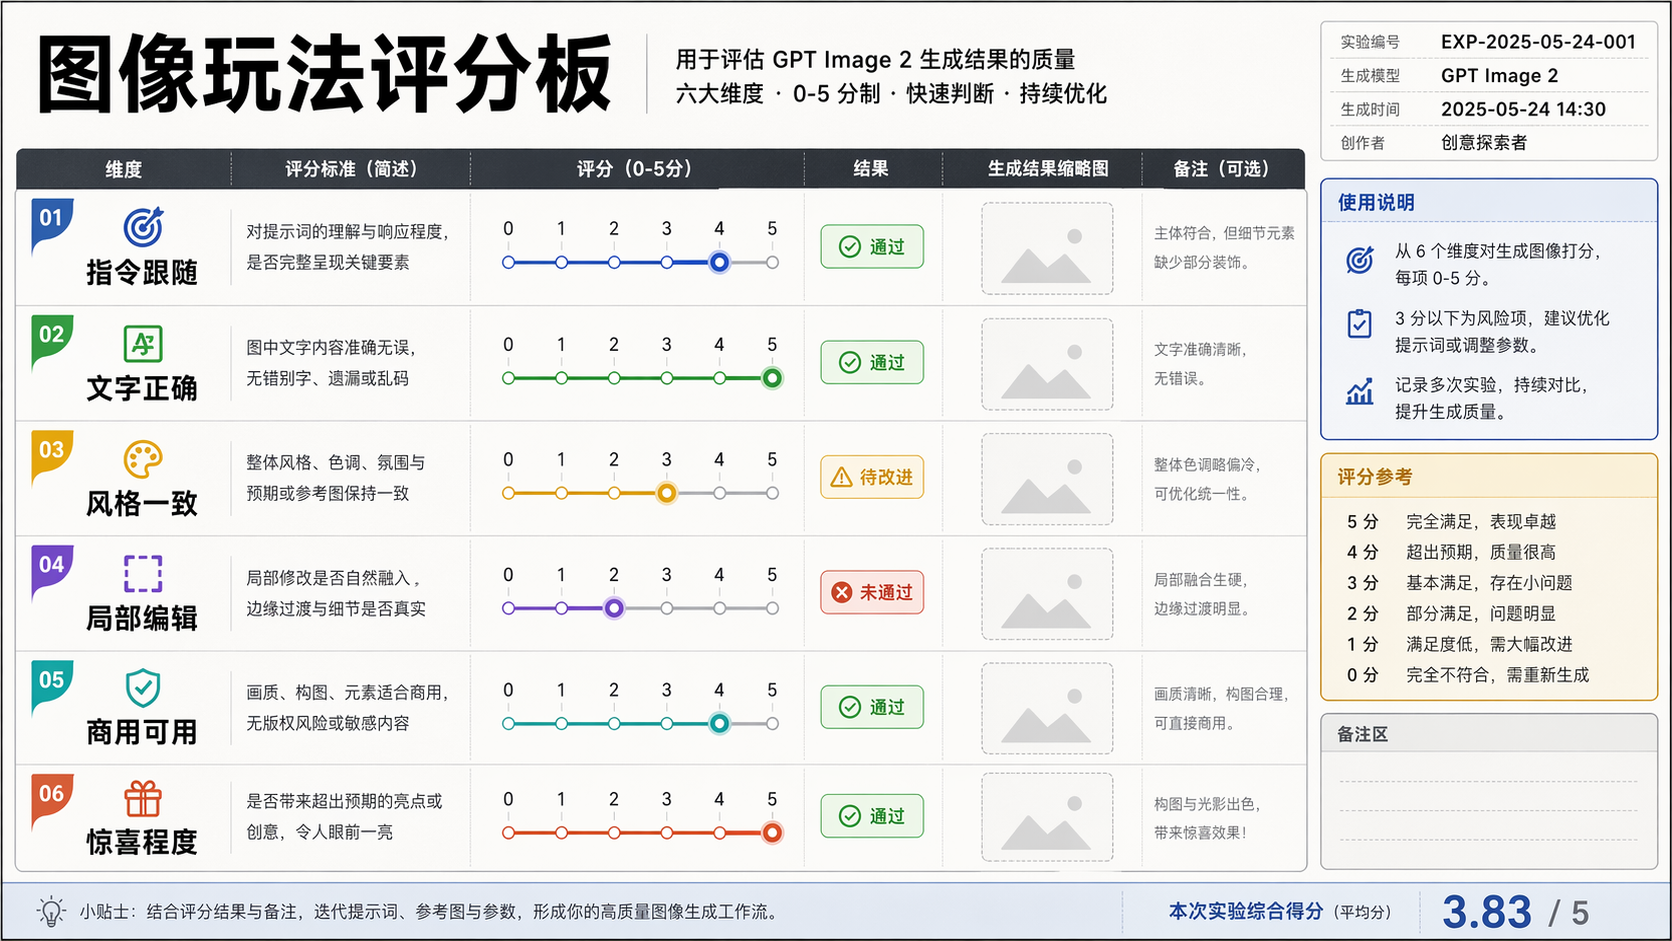This screenshot has width=1672, height=941.
Task: Select score 3 on 局部编辑 slider
Action: click(x=667, y=608)
